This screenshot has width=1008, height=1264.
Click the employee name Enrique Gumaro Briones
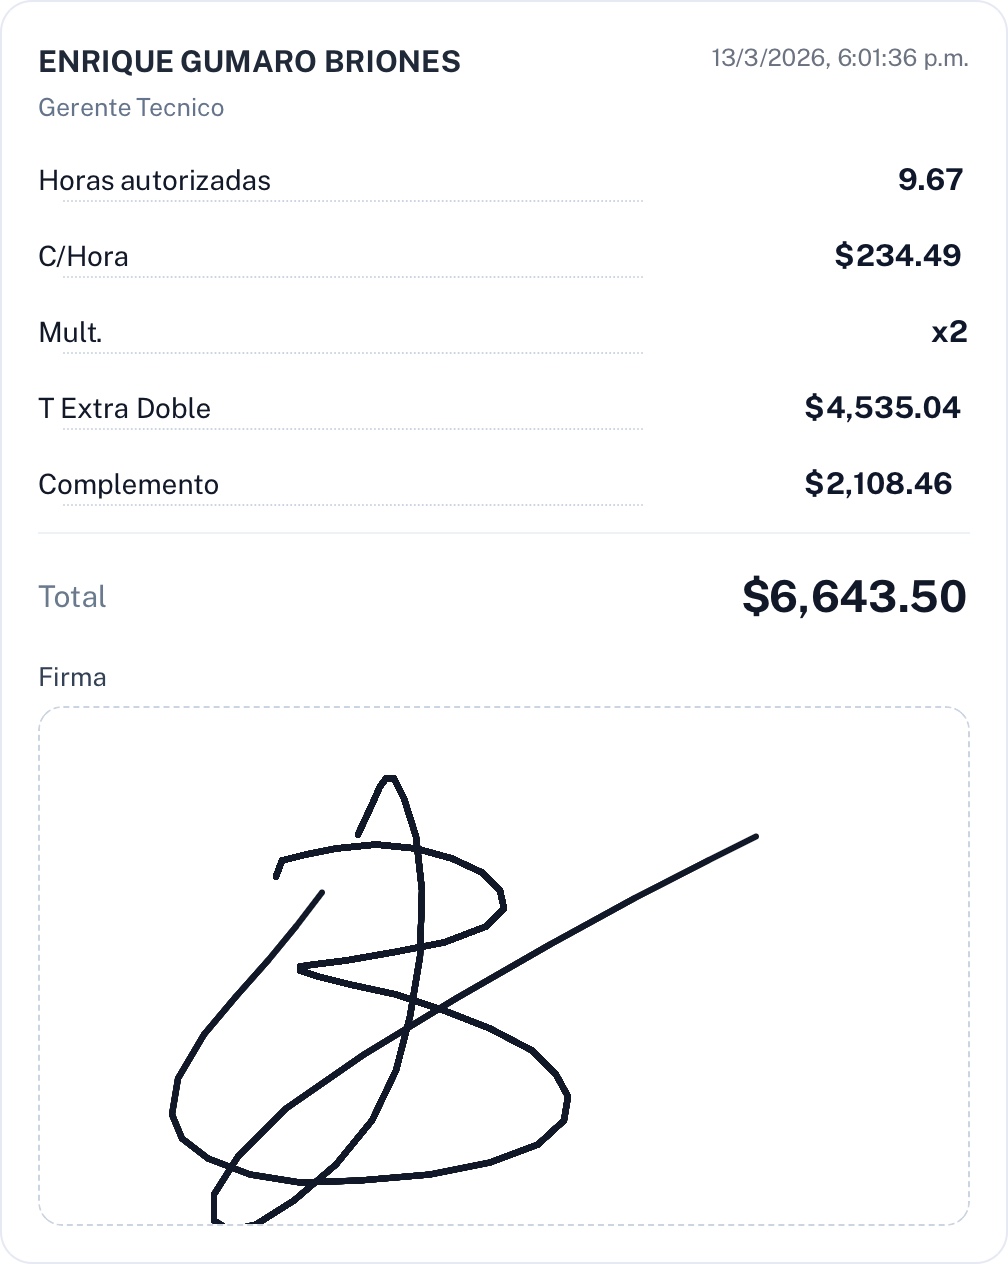coord(249,62)
